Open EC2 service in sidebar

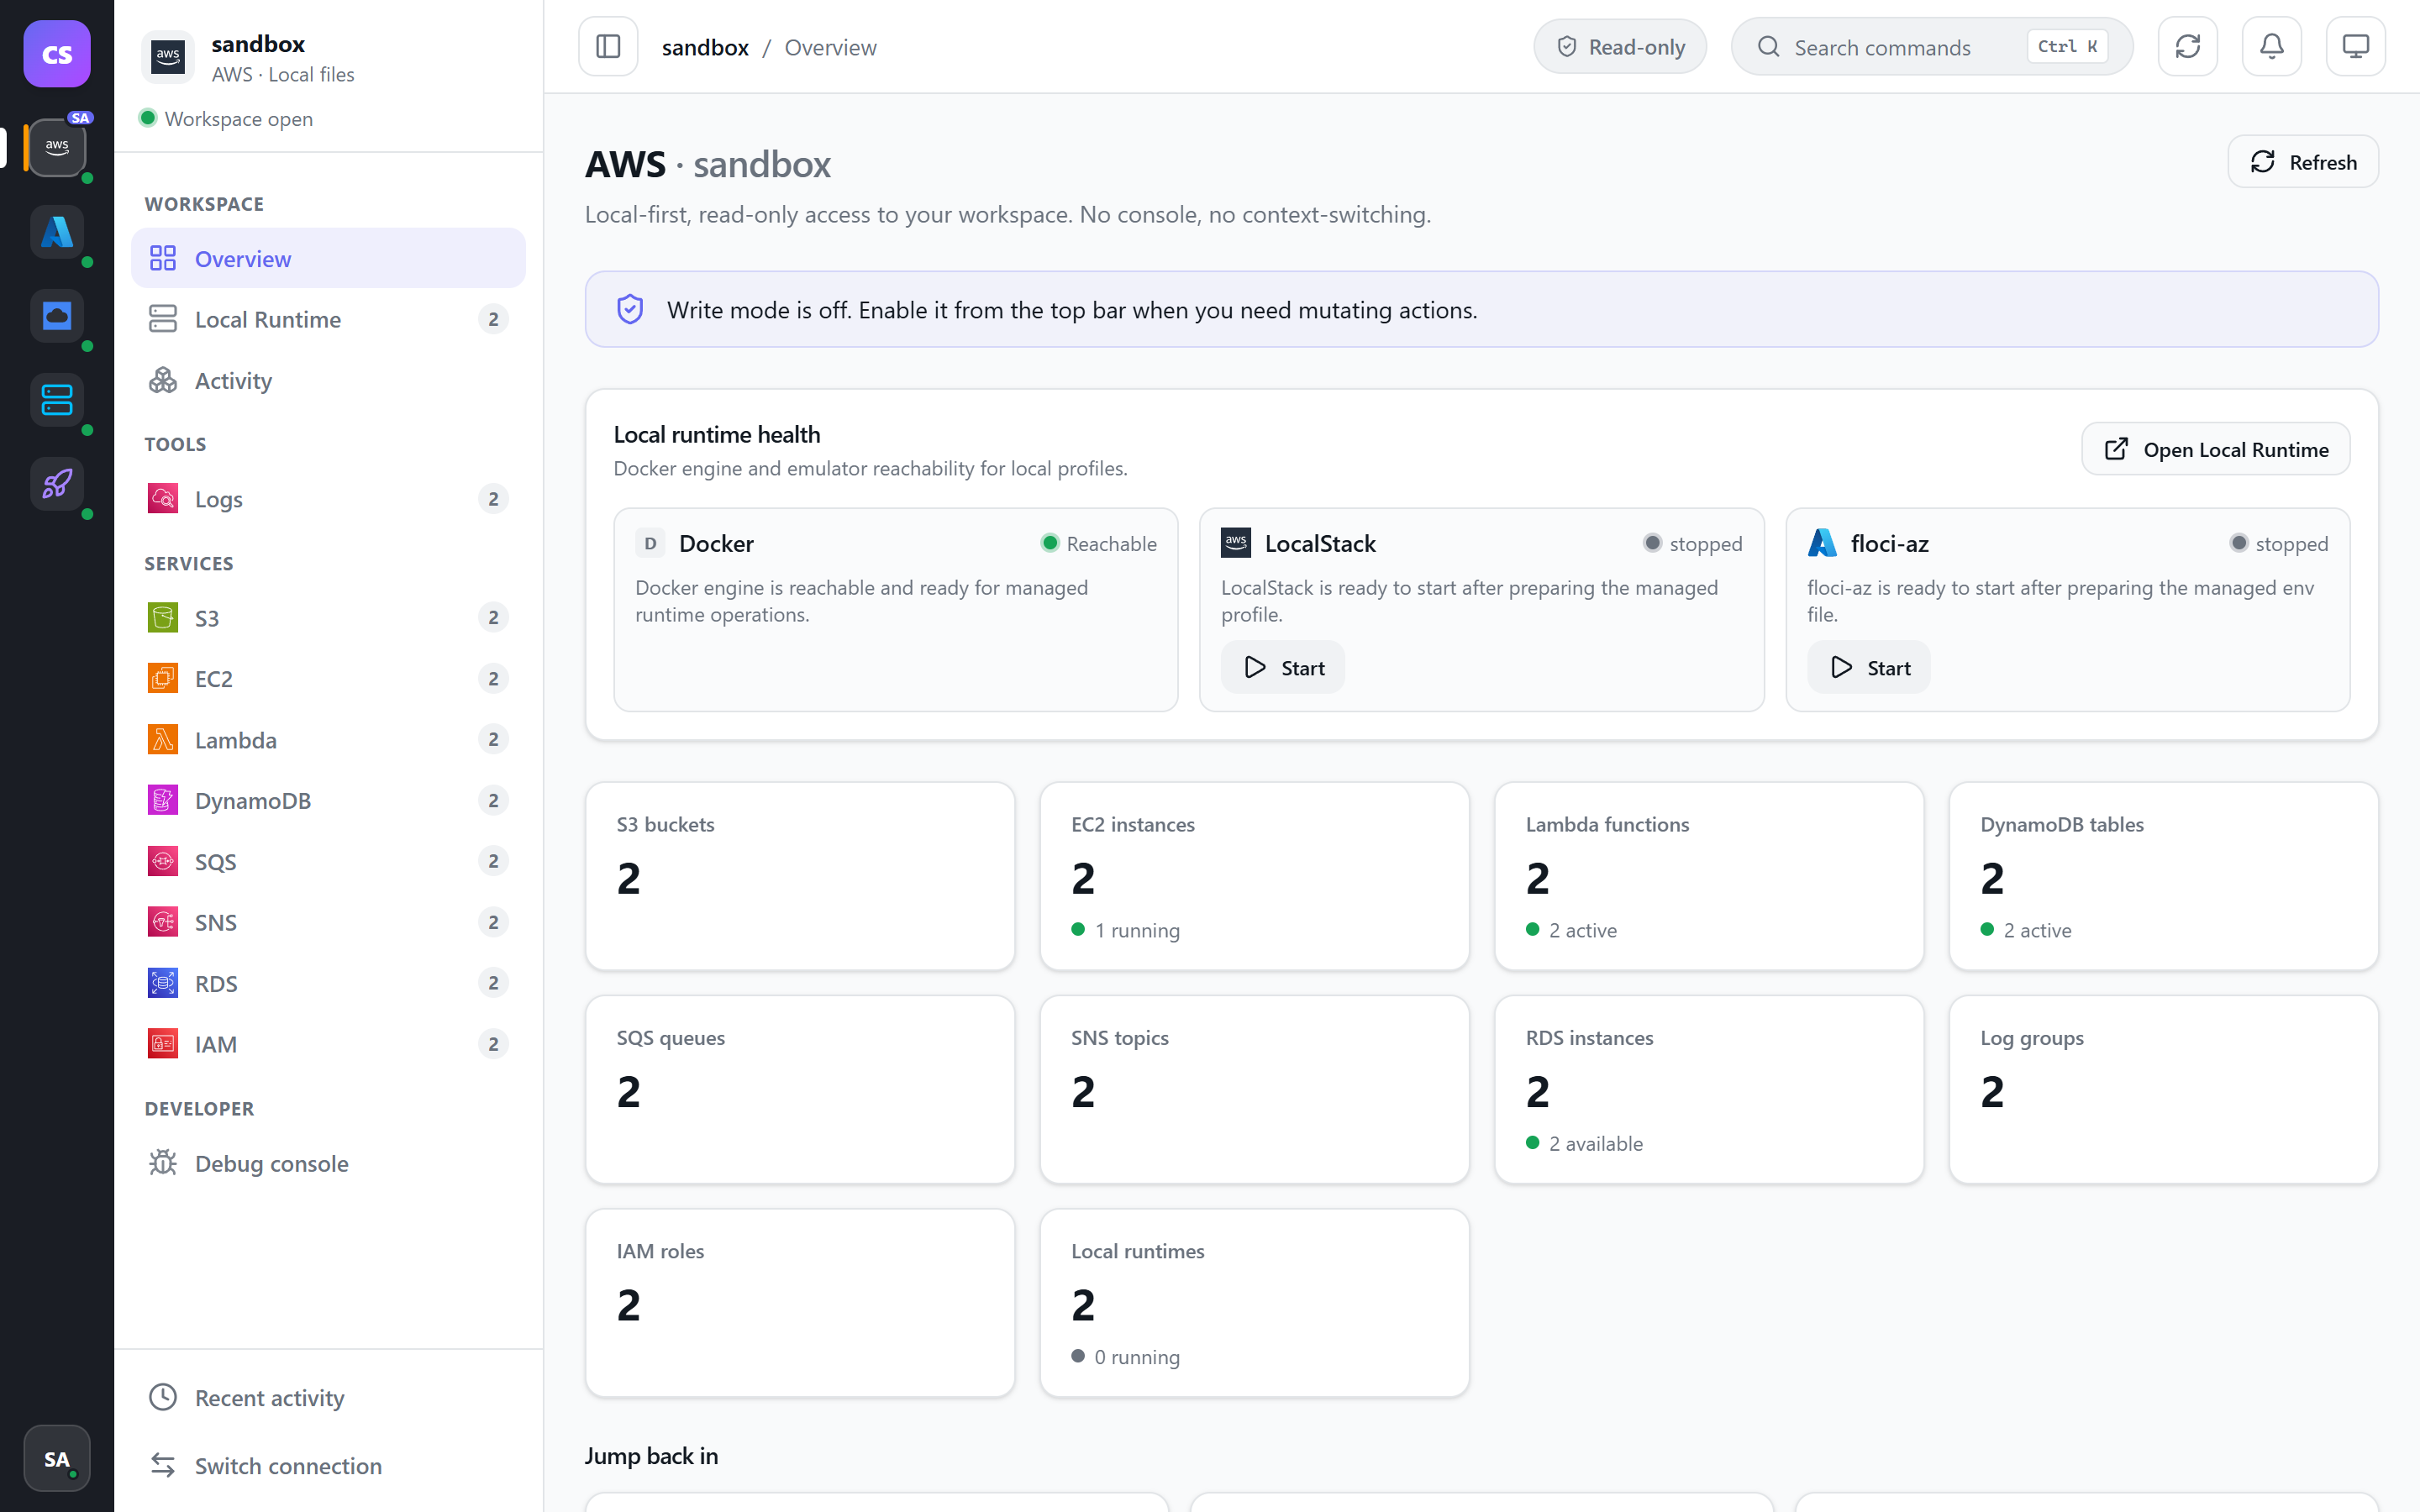328,678
